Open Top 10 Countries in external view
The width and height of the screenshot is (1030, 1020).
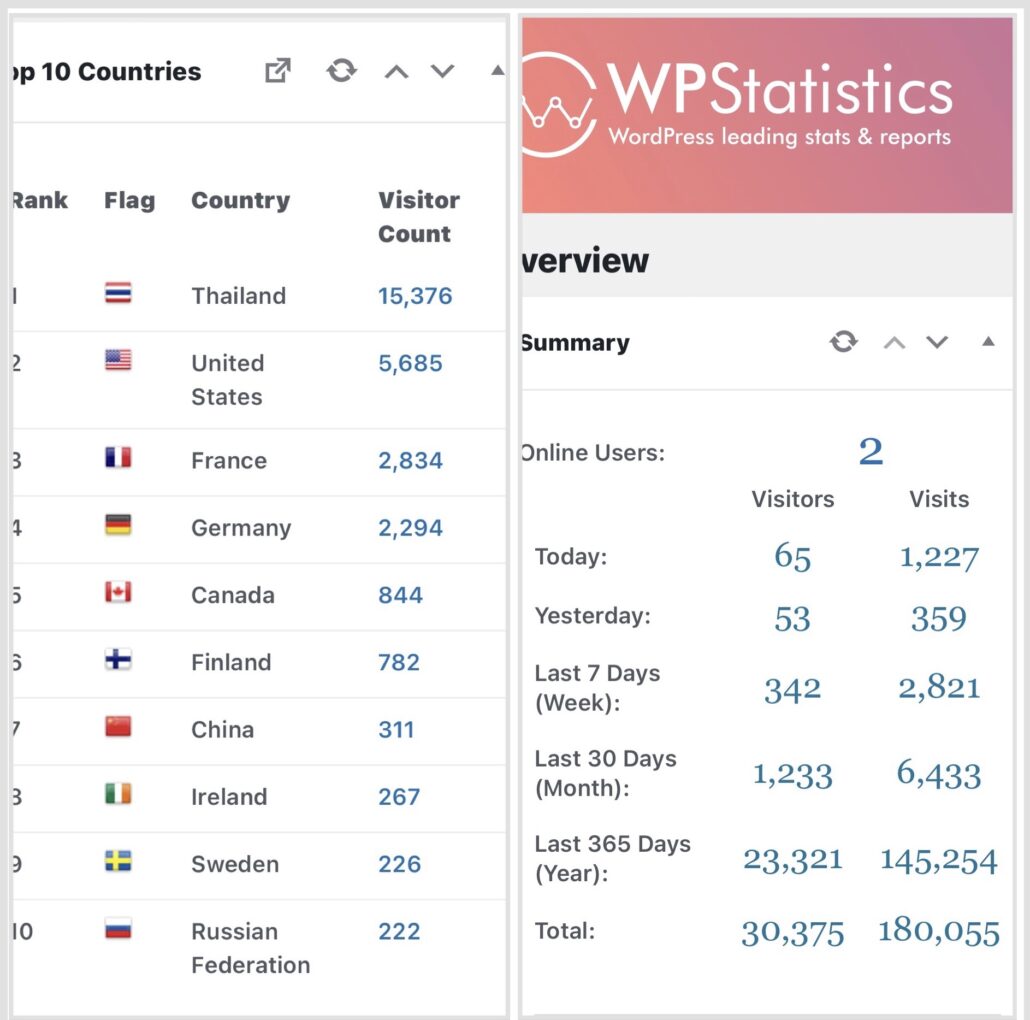(x=277, y=71)
